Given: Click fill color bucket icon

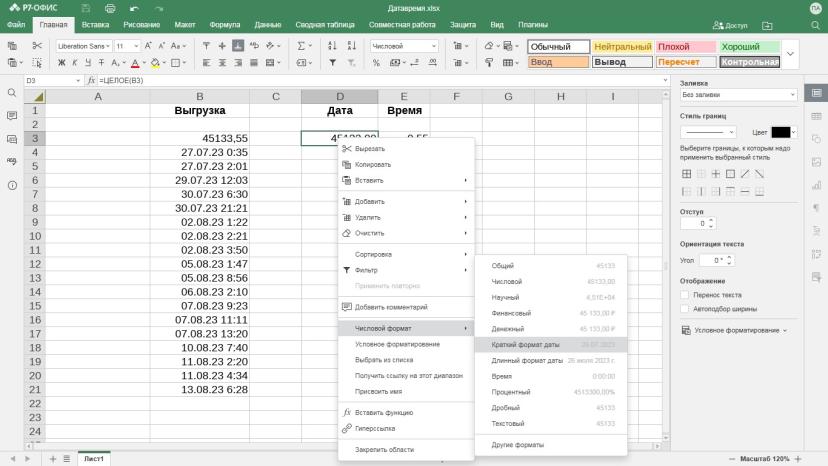Looking at the screenshot, I should click(x=155, y=63).
